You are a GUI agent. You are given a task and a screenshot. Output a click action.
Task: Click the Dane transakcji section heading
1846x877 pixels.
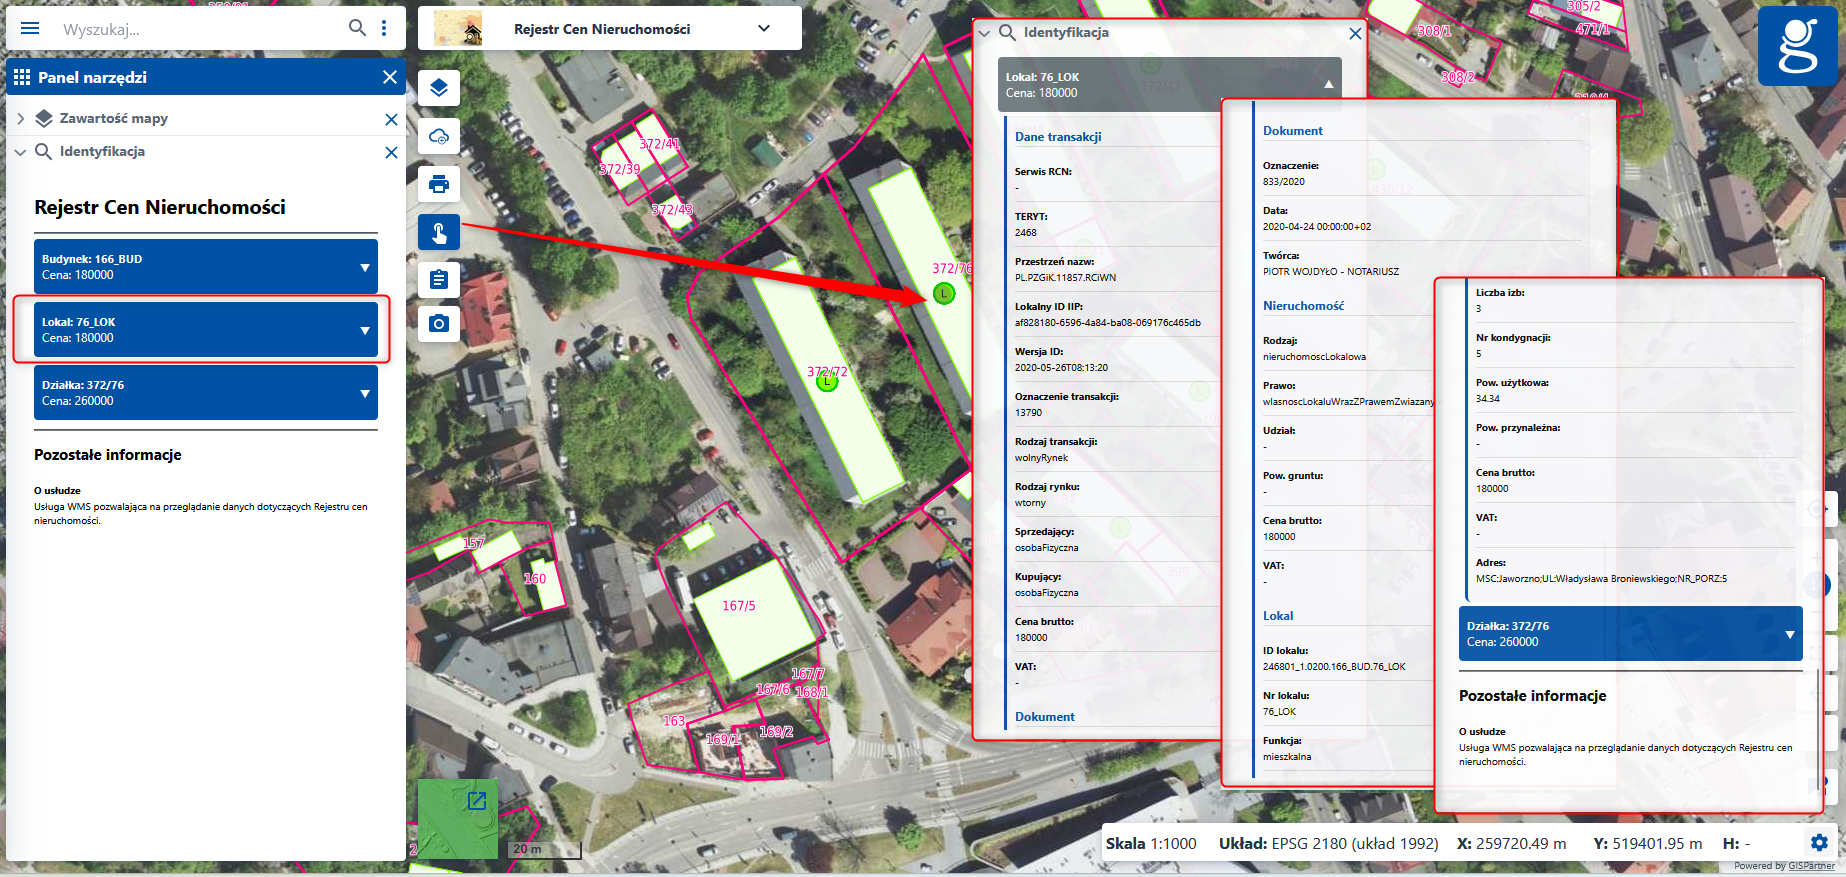pyautogui.click(x=1058, y=137)
